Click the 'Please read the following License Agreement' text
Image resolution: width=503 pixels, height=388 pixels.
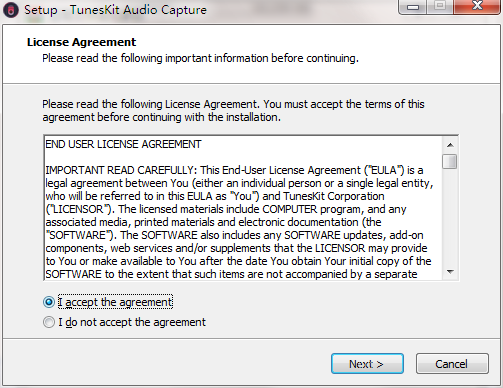[x=150, y=104]
